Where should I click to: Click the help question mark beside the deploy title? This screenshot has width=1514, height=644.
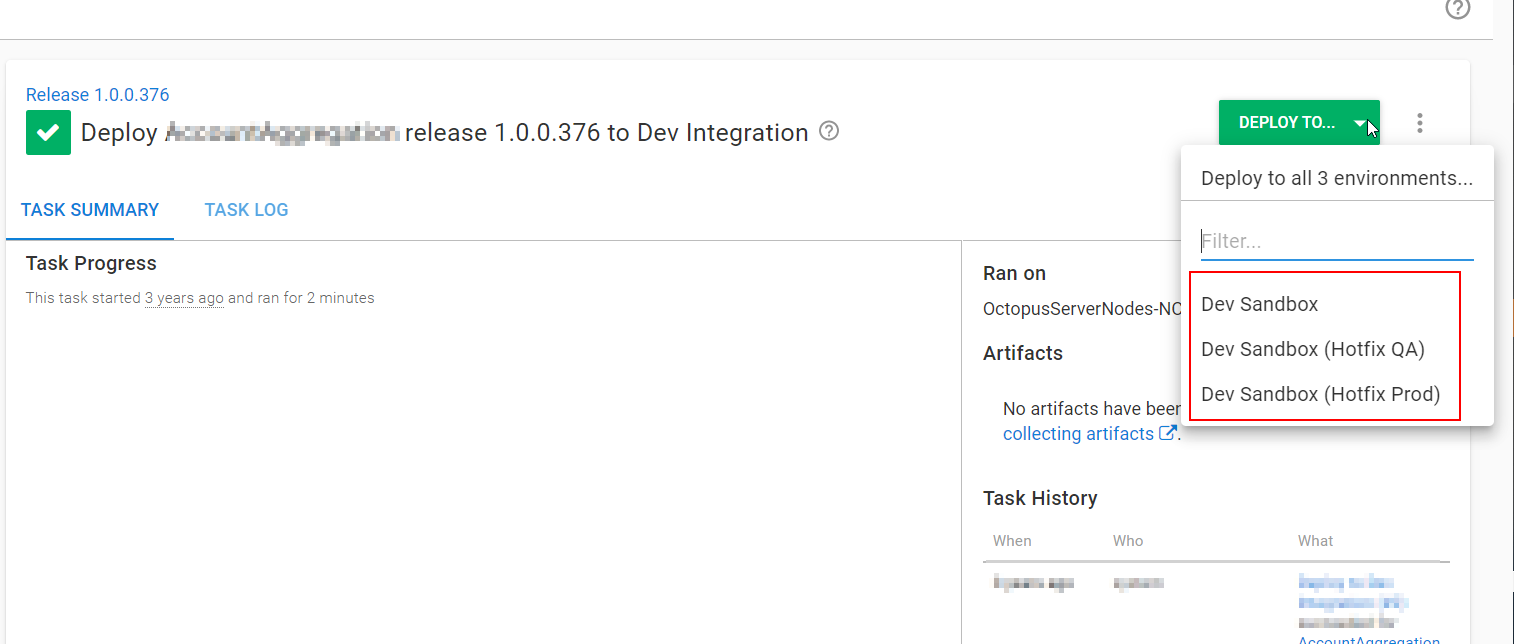(827, 131)
